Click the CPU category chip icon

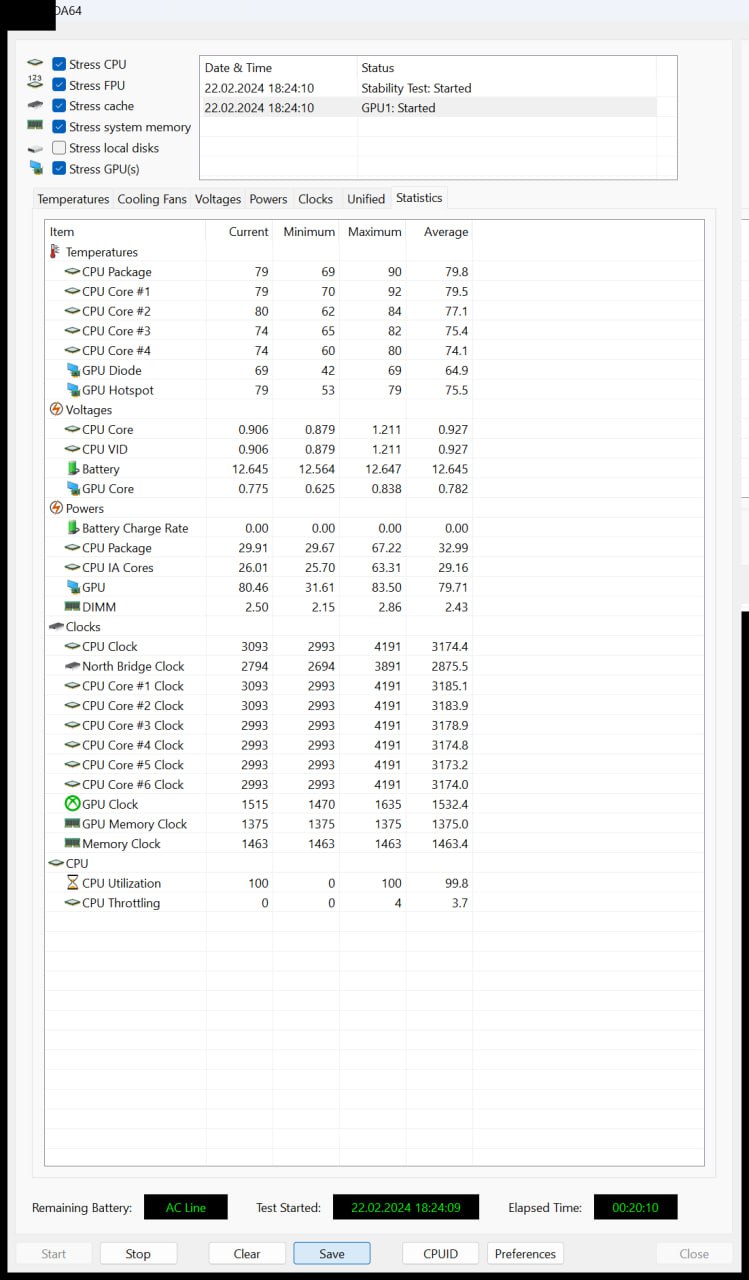click(56, 863)
